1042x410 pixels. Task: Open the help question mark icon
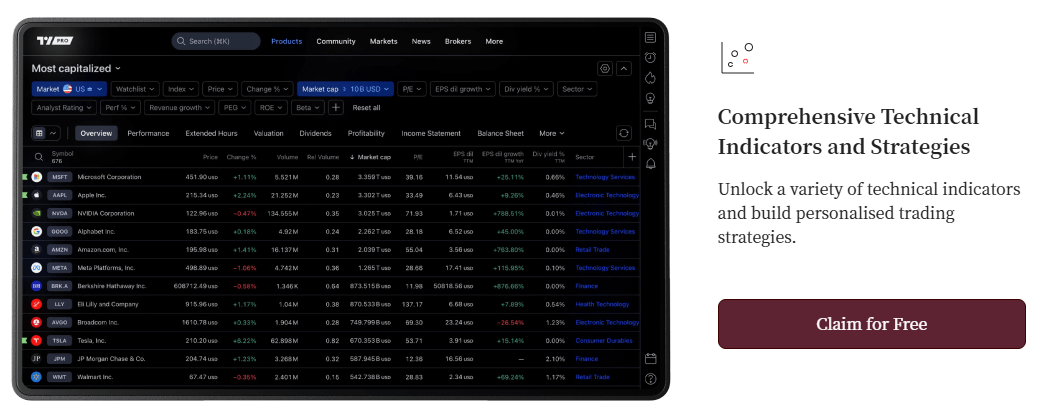pos(651,379)
